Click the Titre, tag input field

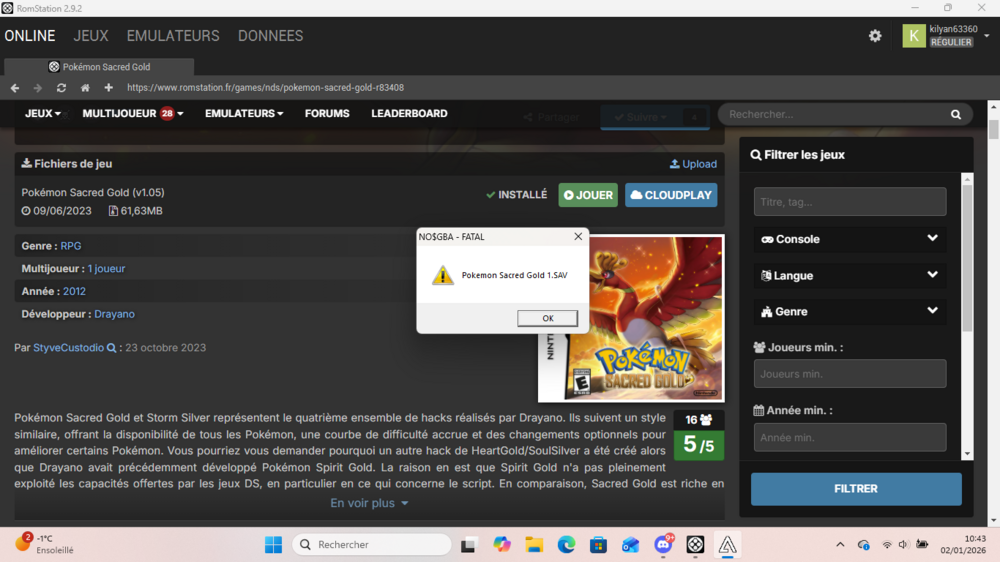point(849,202)
